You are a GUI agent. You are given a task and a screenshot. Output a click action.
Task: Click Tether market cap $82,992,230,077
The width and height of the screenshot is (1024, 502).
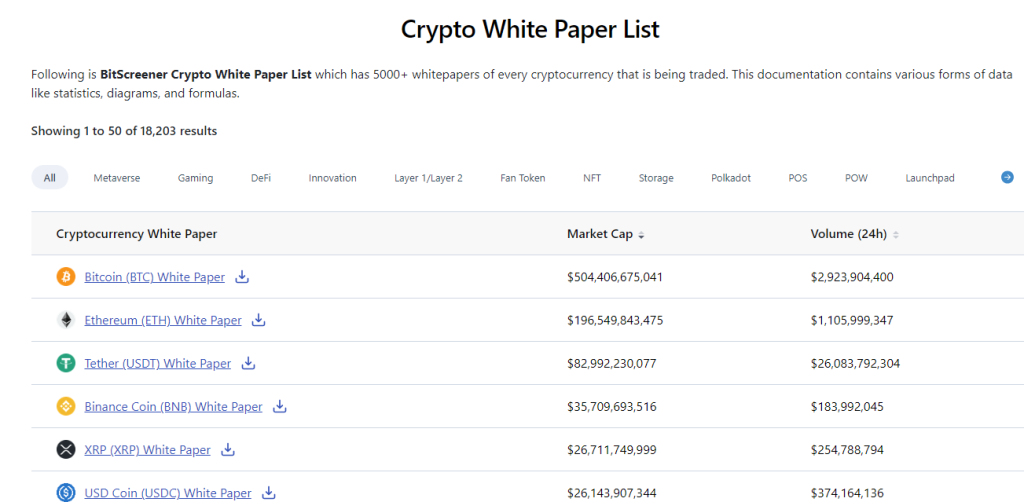[x=611, y=363]
